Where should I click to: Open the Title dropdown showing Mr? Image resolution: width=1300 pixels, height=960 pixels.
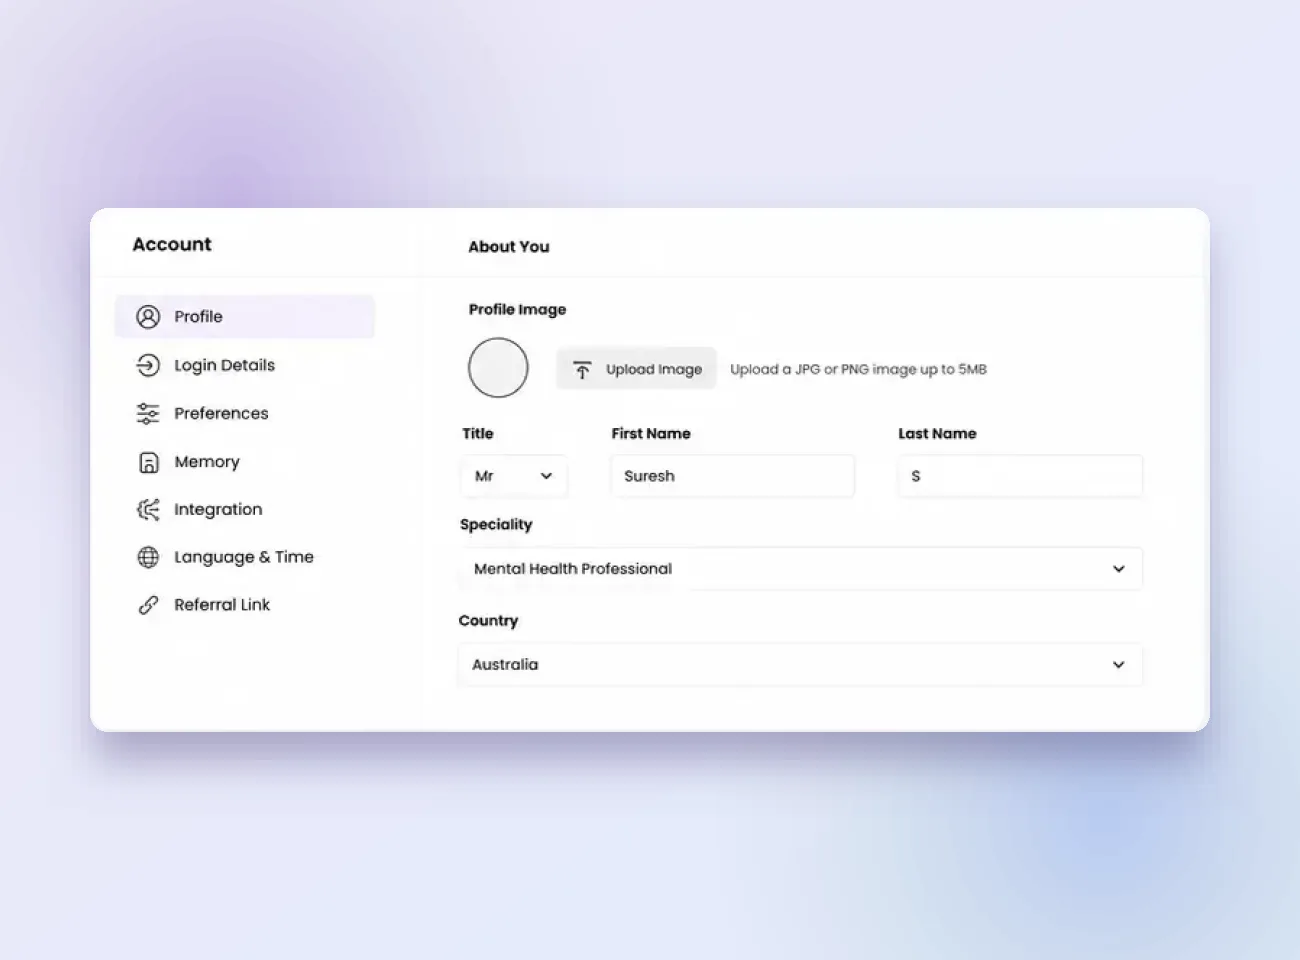(x=514, y=476)
